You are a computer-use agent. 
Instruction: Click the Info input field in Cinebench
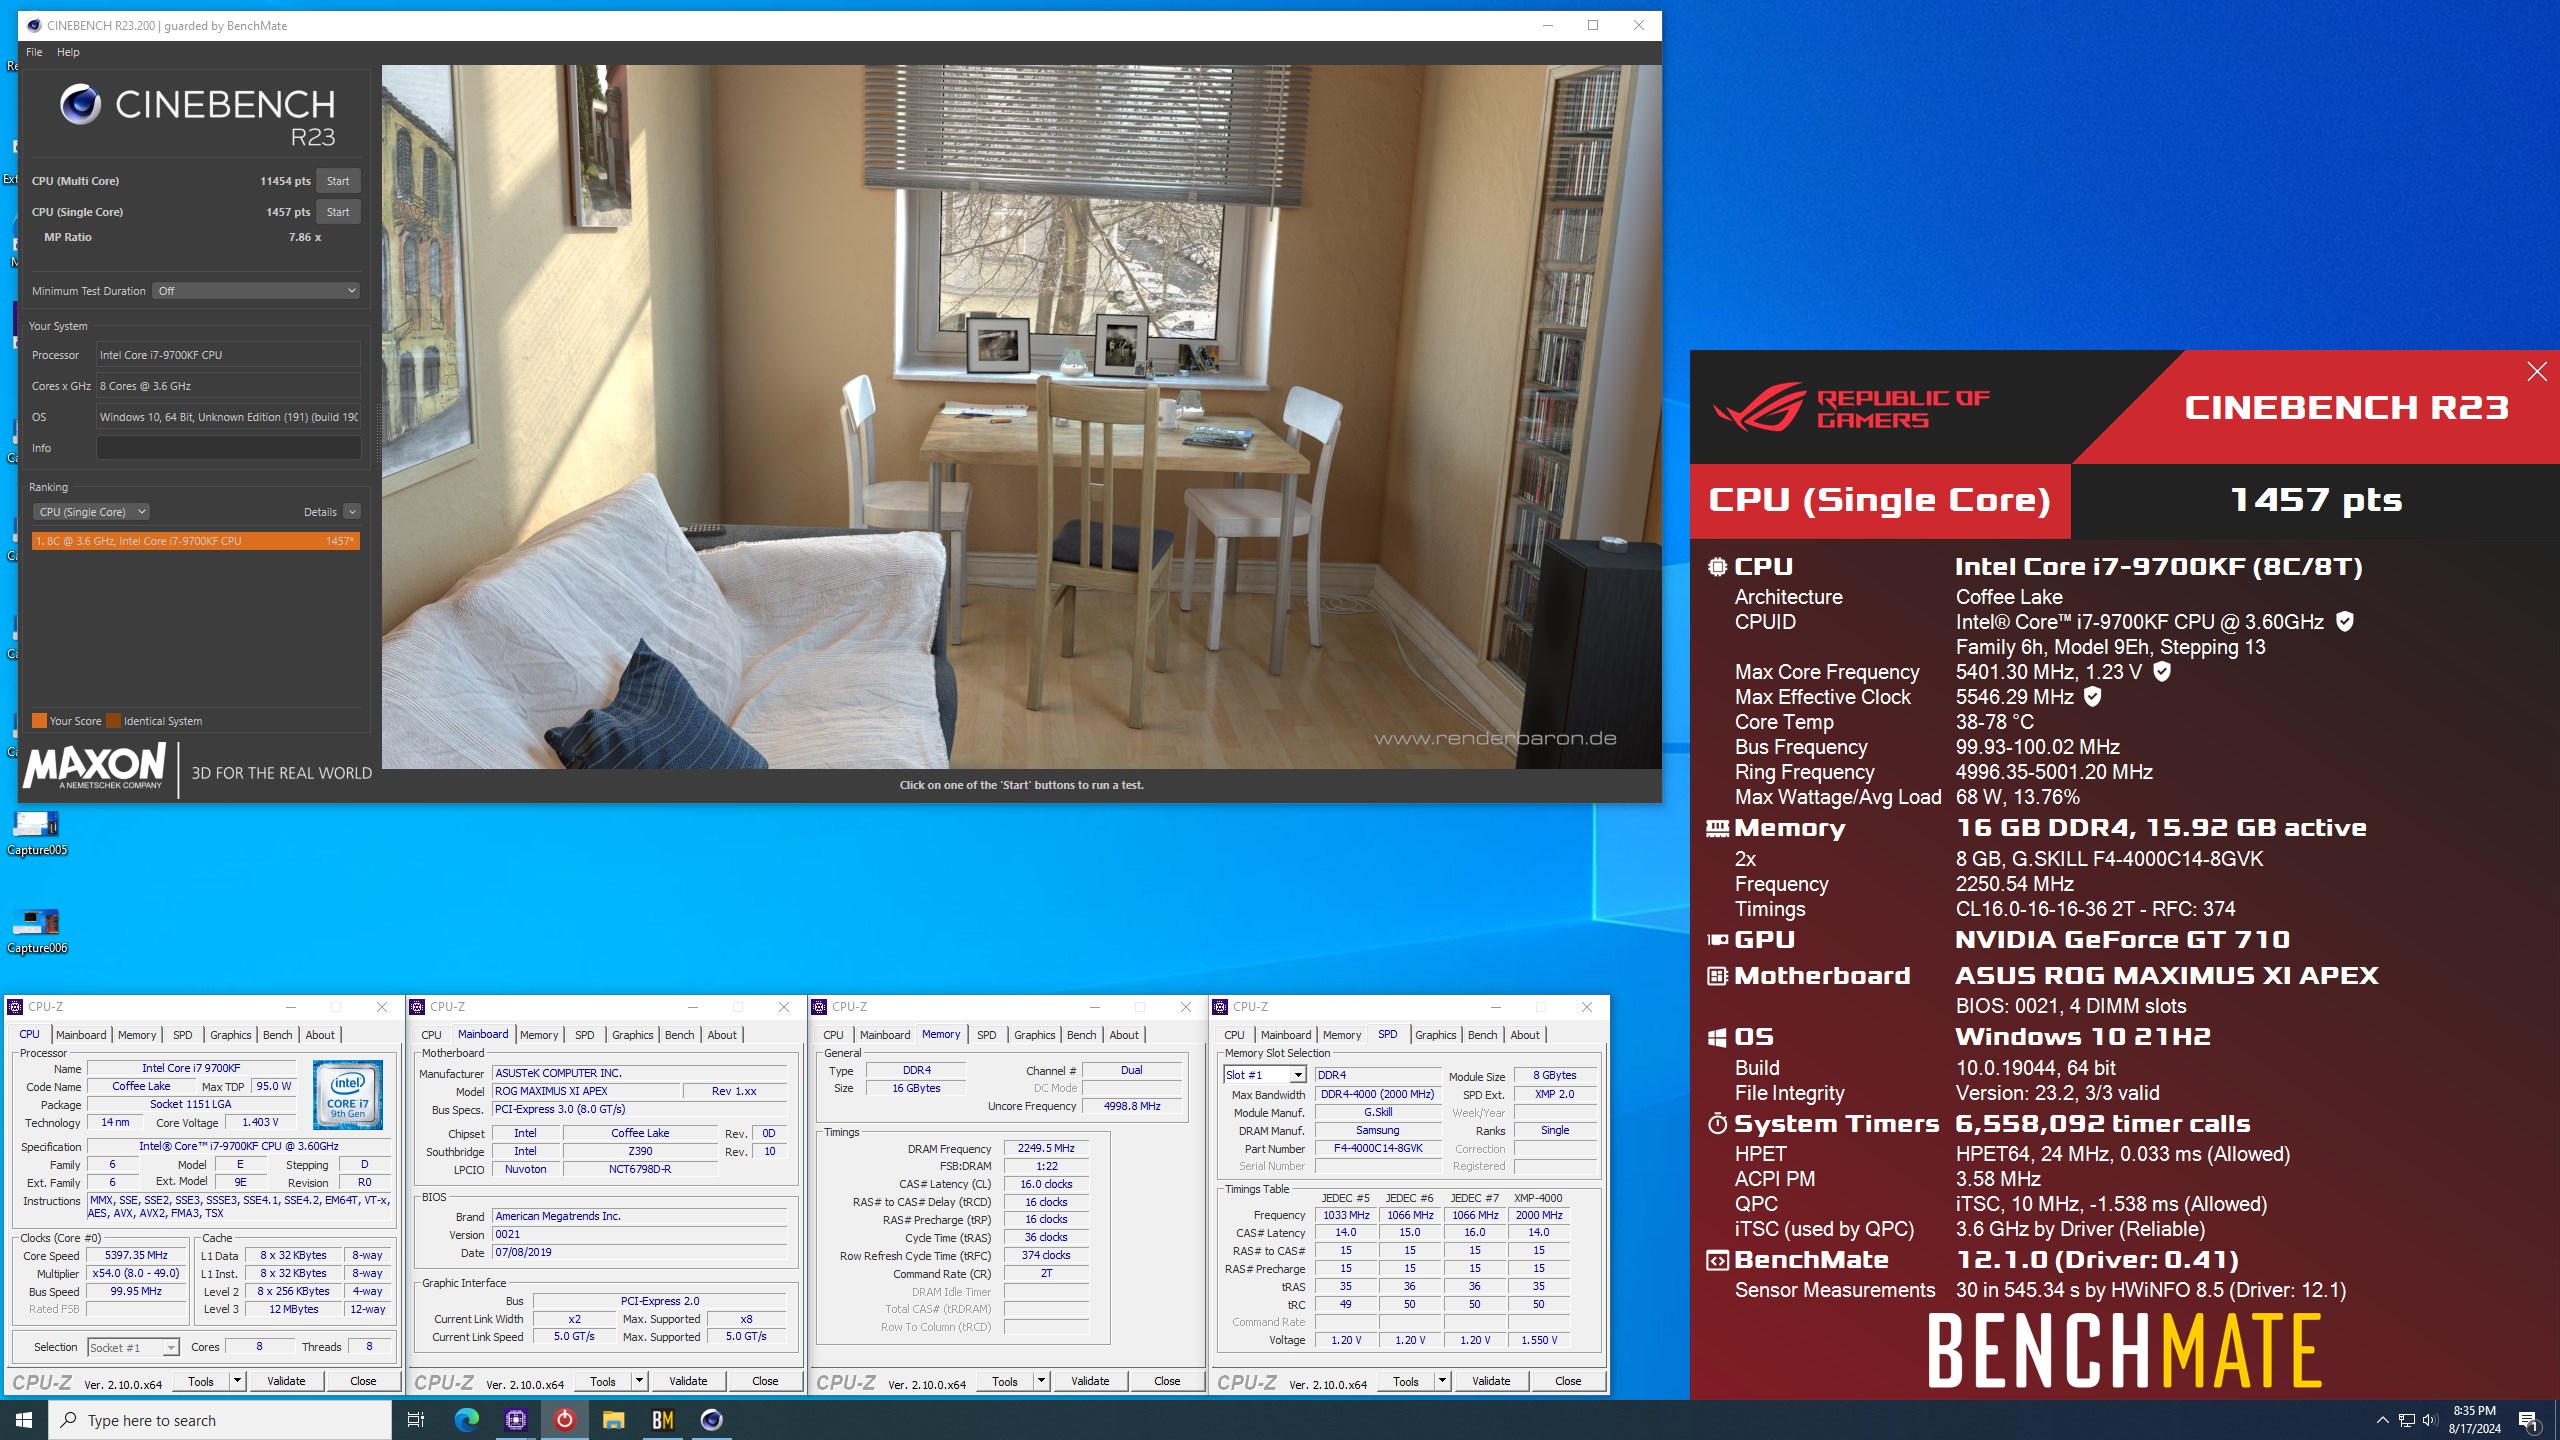228,448
